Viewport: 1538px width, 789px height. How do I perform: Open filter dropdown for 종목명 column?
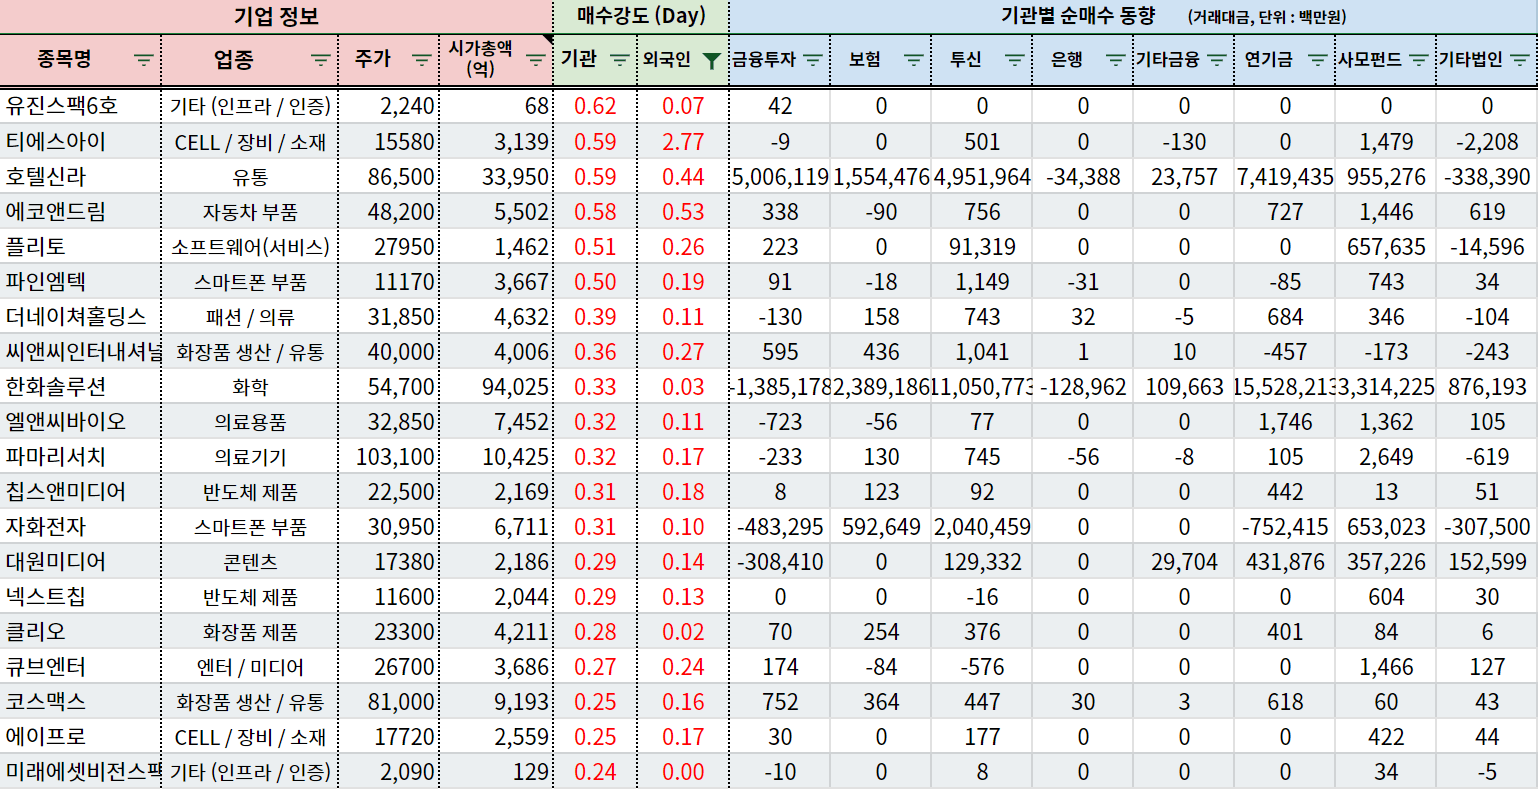tap(144, 60)
